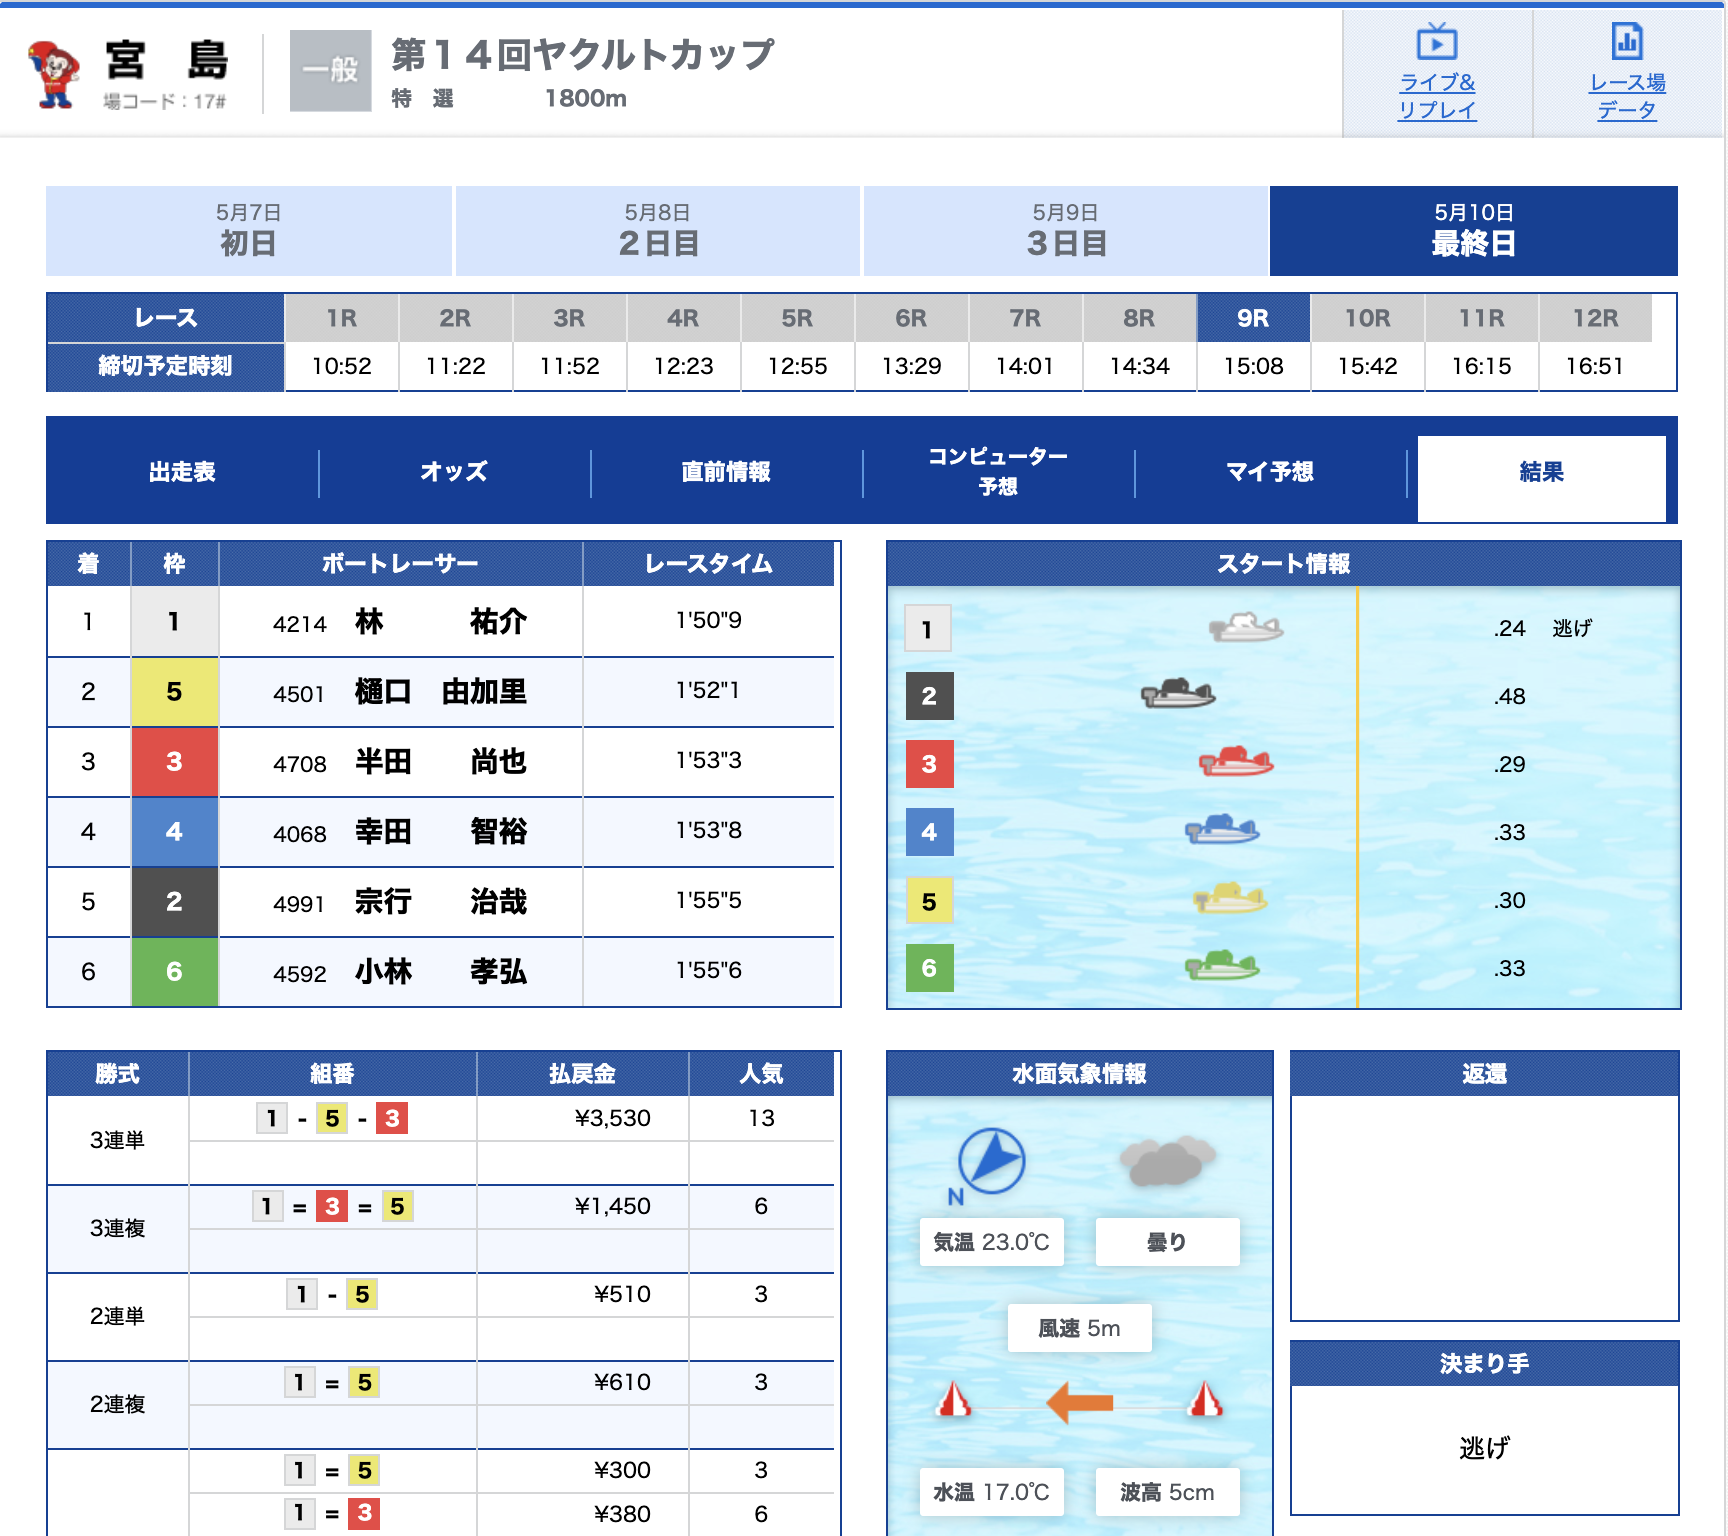This screenshot has width=1728, height=1536.
Task: Open the Live & Replay TV icon
Action: [1436, 43]
